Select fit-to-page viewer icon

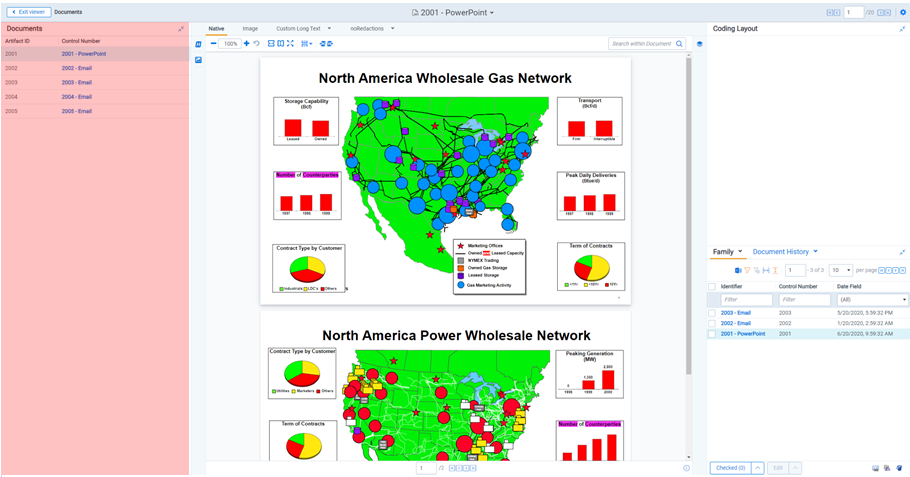tap(280, 44)
